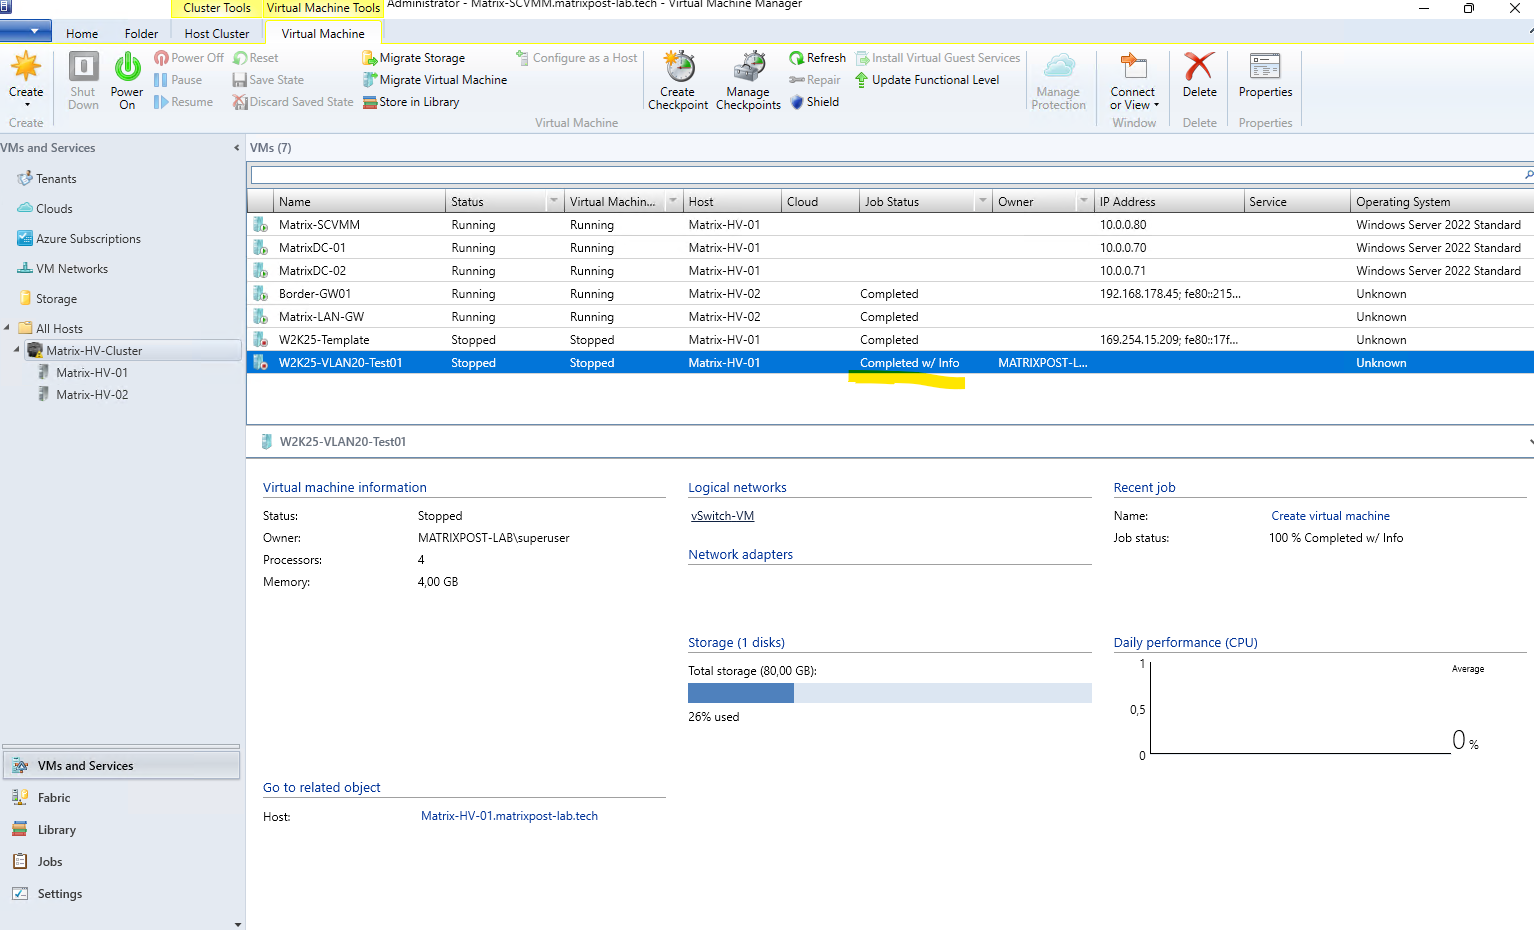Viewport: 1534px width, 930px height.
Task: Click Update Functional Level
Action: tap(926, 80)
